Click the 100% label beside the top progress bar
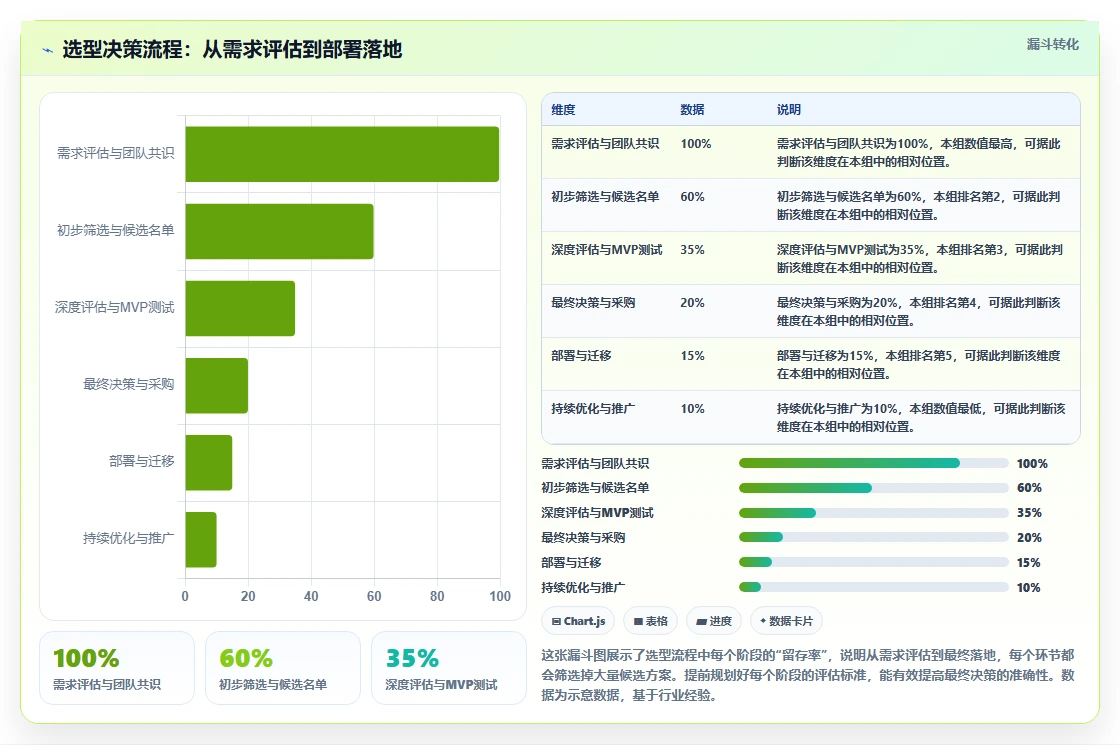 click(x=1032, y=464)
